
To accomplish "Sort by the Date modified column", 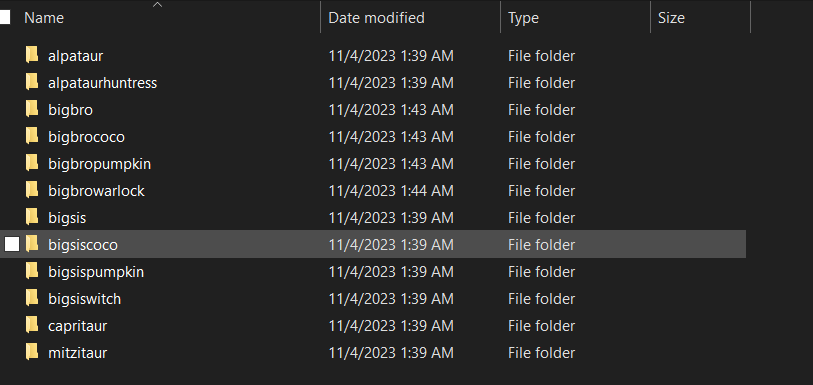I will (376, 18).
